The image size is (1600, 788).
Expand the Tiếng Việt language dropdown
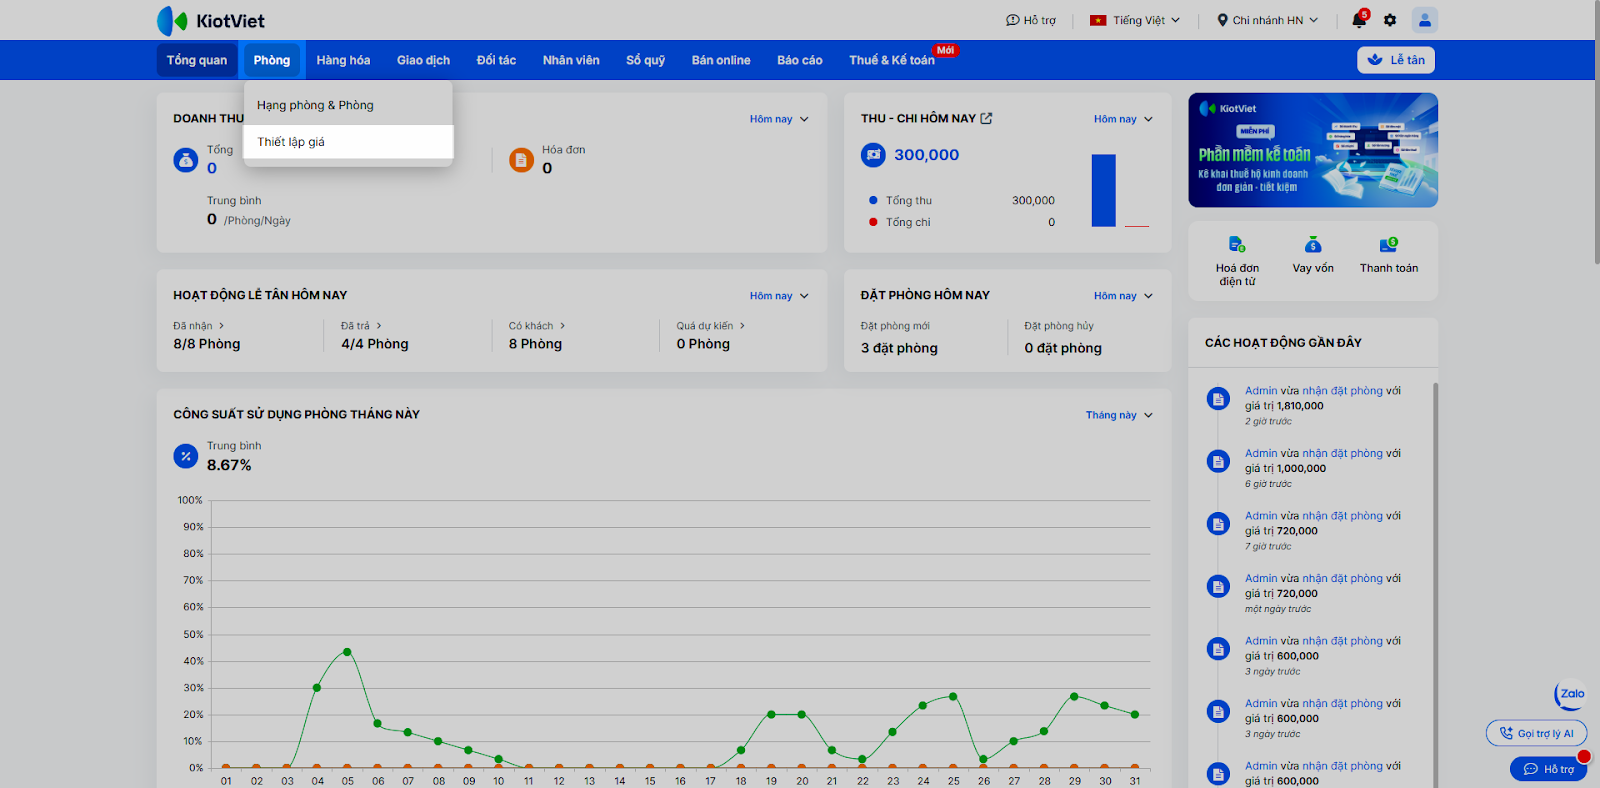(x=1135, y=20)
